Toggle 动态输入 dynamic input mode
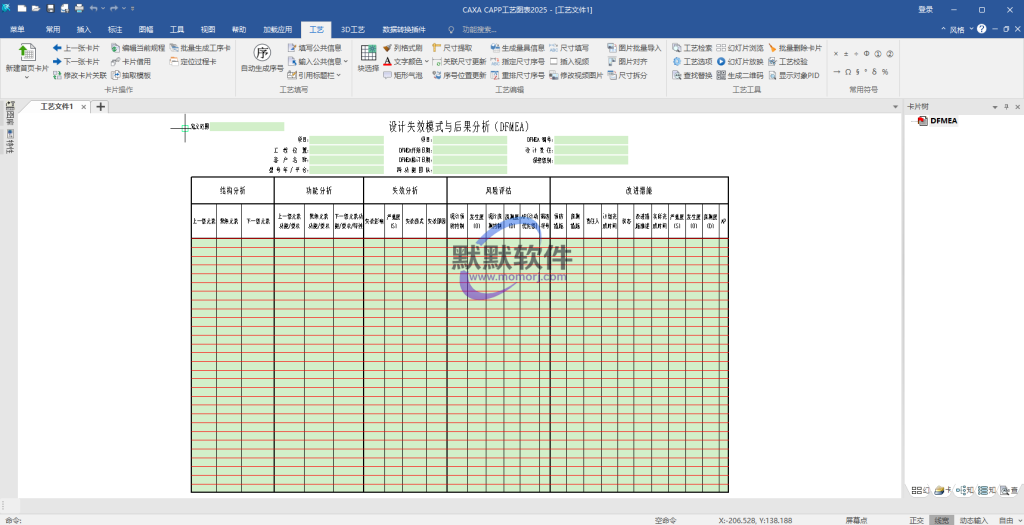Image resolution: width=1024 pixels, height=525 pixels. [973, 520]
